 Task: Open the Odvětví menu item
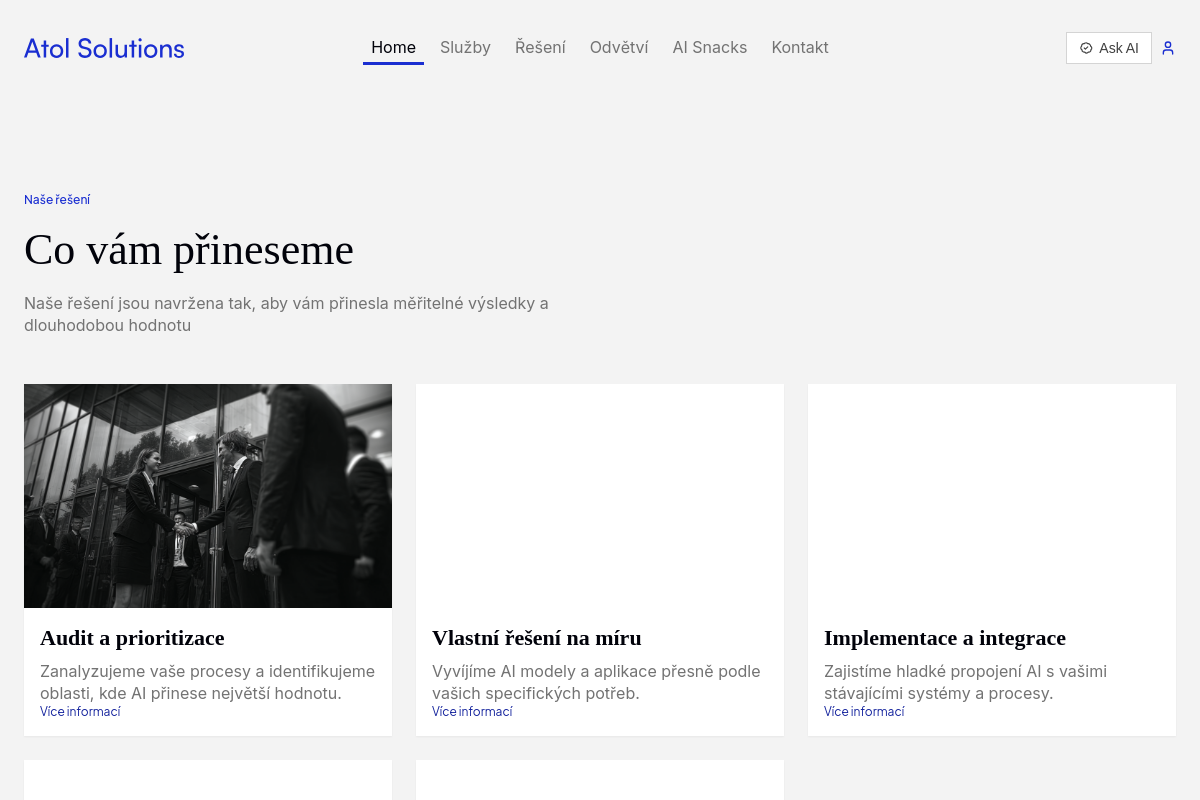tap(619, 47)
